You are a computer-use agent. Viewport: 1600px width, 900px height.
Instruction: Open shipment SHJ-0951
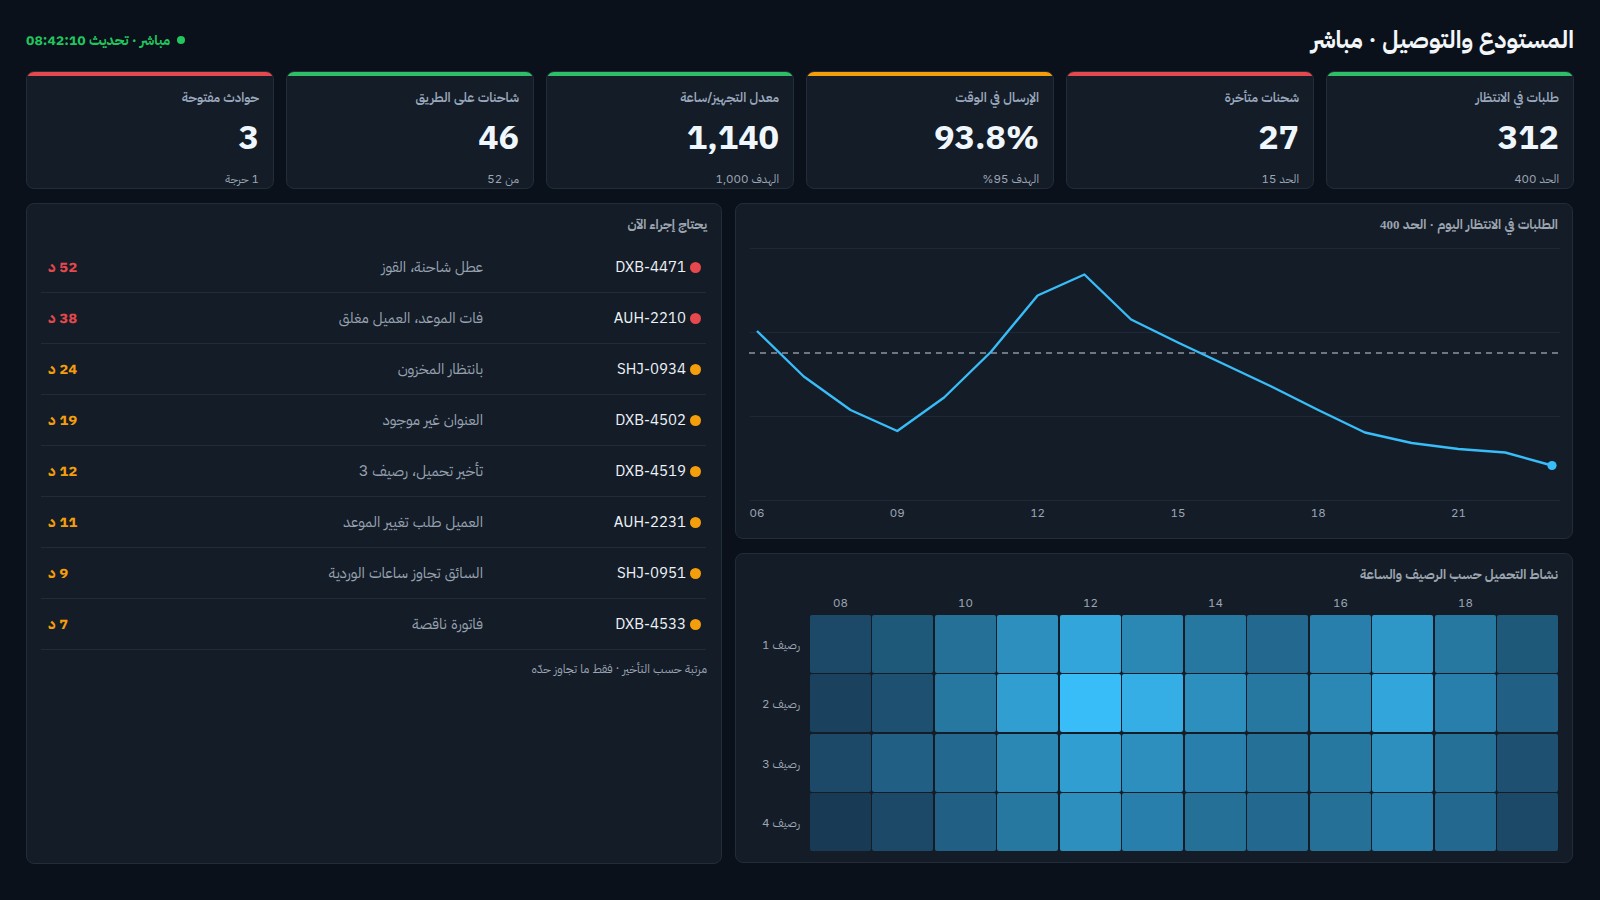tap(651, 573)
